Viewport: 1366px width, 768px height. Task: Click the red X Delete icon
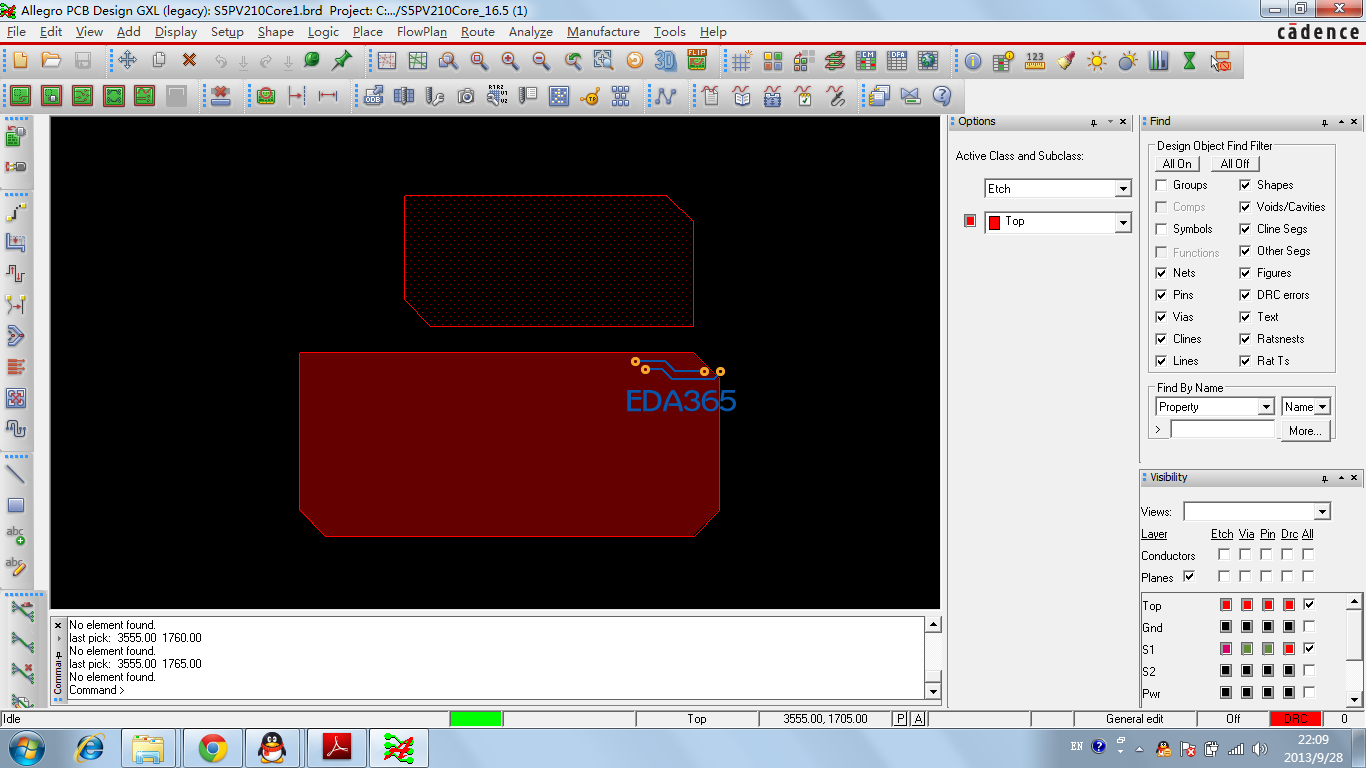click(x=189, y=61)
